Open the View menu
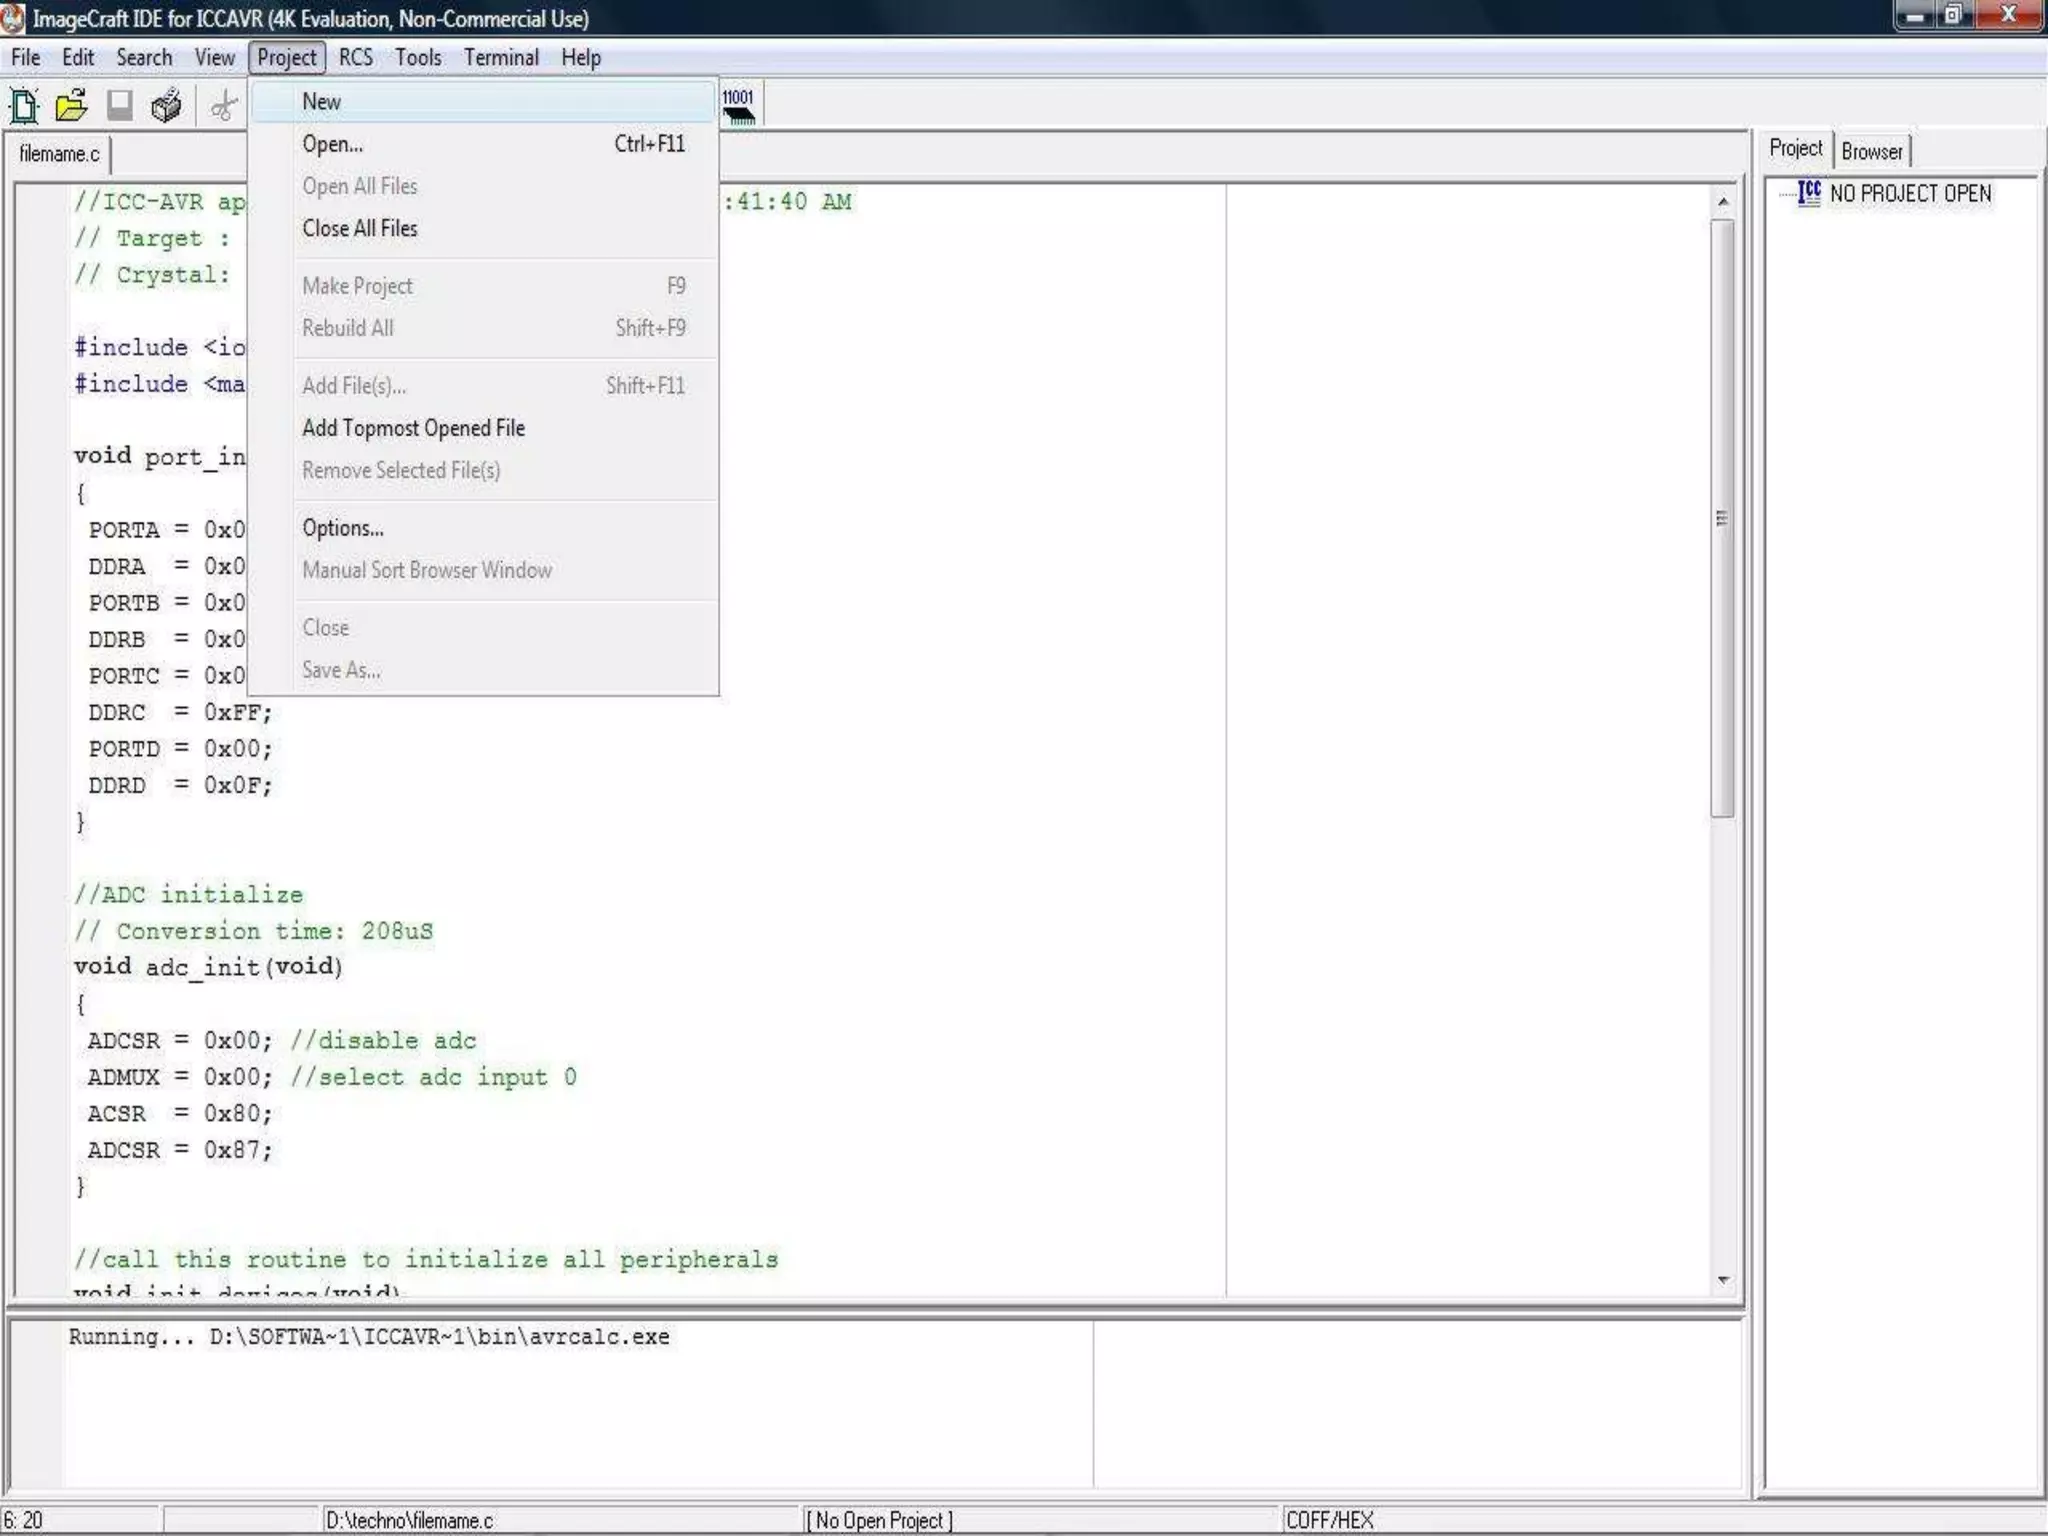 (x=215, y=58)
